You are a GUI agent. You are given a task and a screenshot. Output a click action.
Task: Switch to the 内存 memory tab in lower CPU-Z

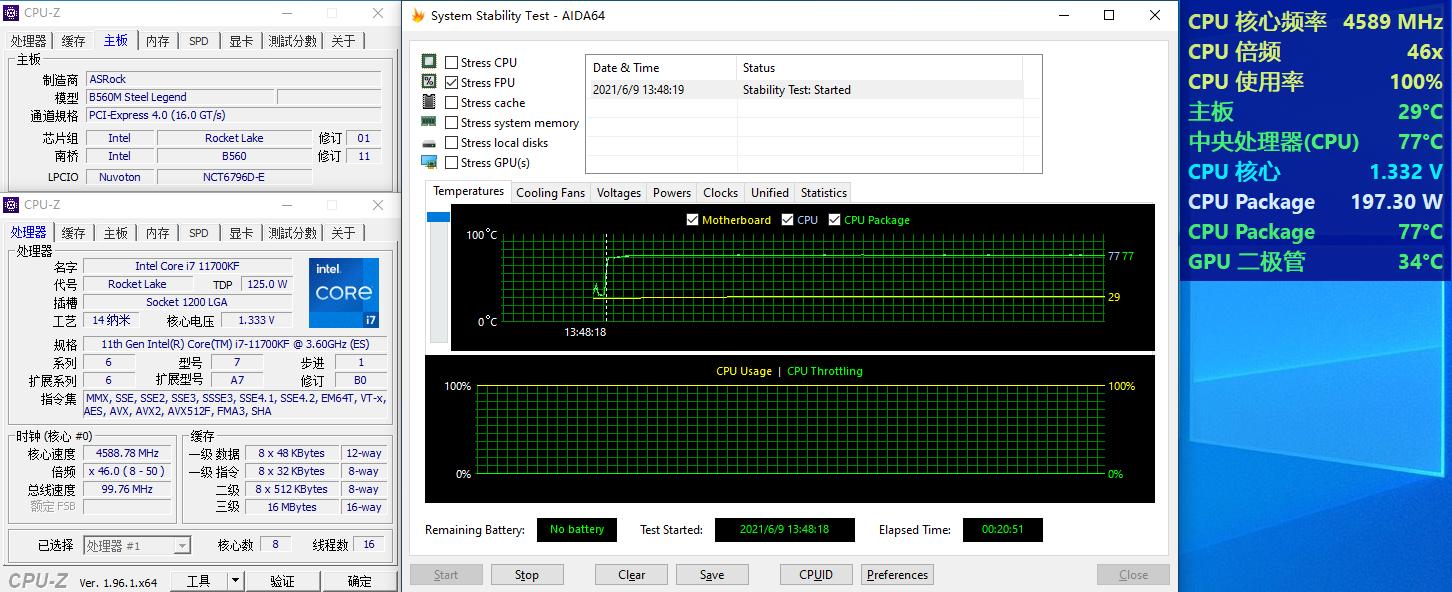click(x=158, y=233)
